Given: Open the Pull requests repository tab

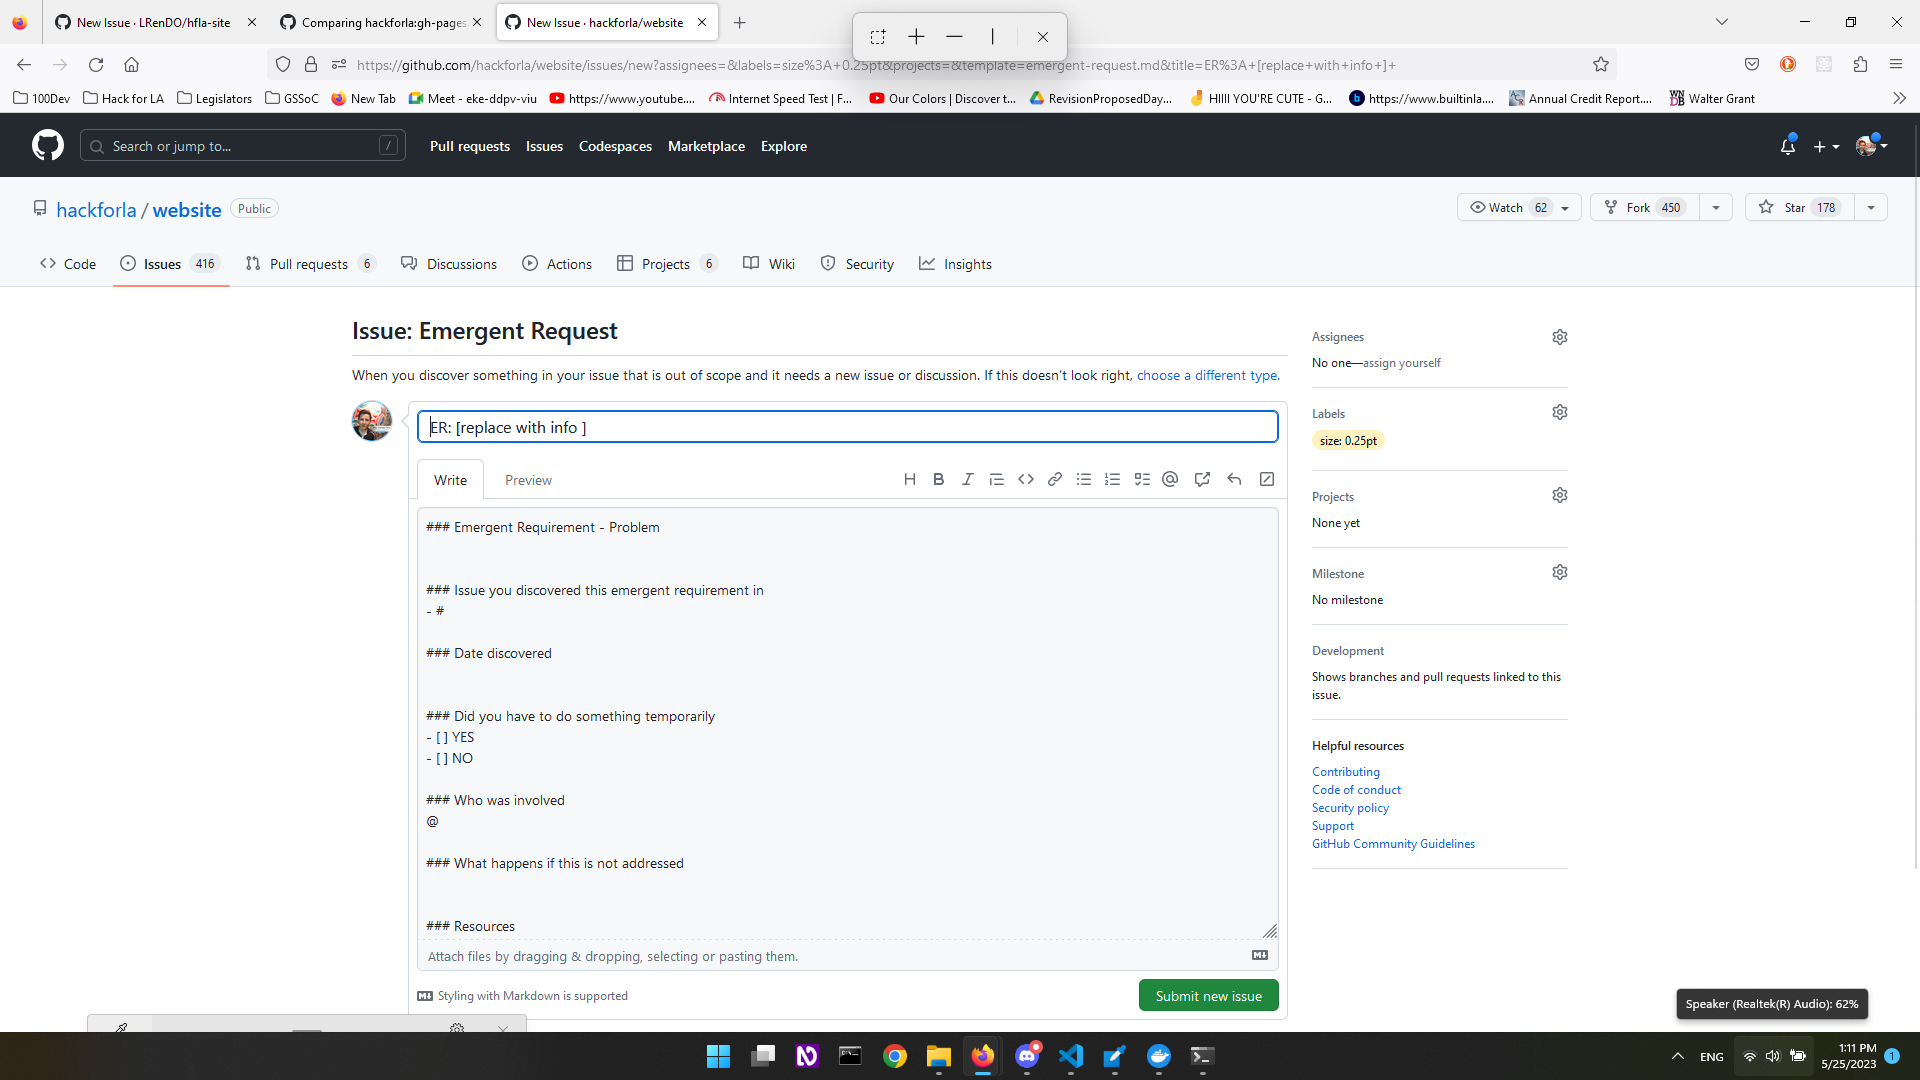Looking at the screenshot, I should pyautogui.click(x=309, y=264).
